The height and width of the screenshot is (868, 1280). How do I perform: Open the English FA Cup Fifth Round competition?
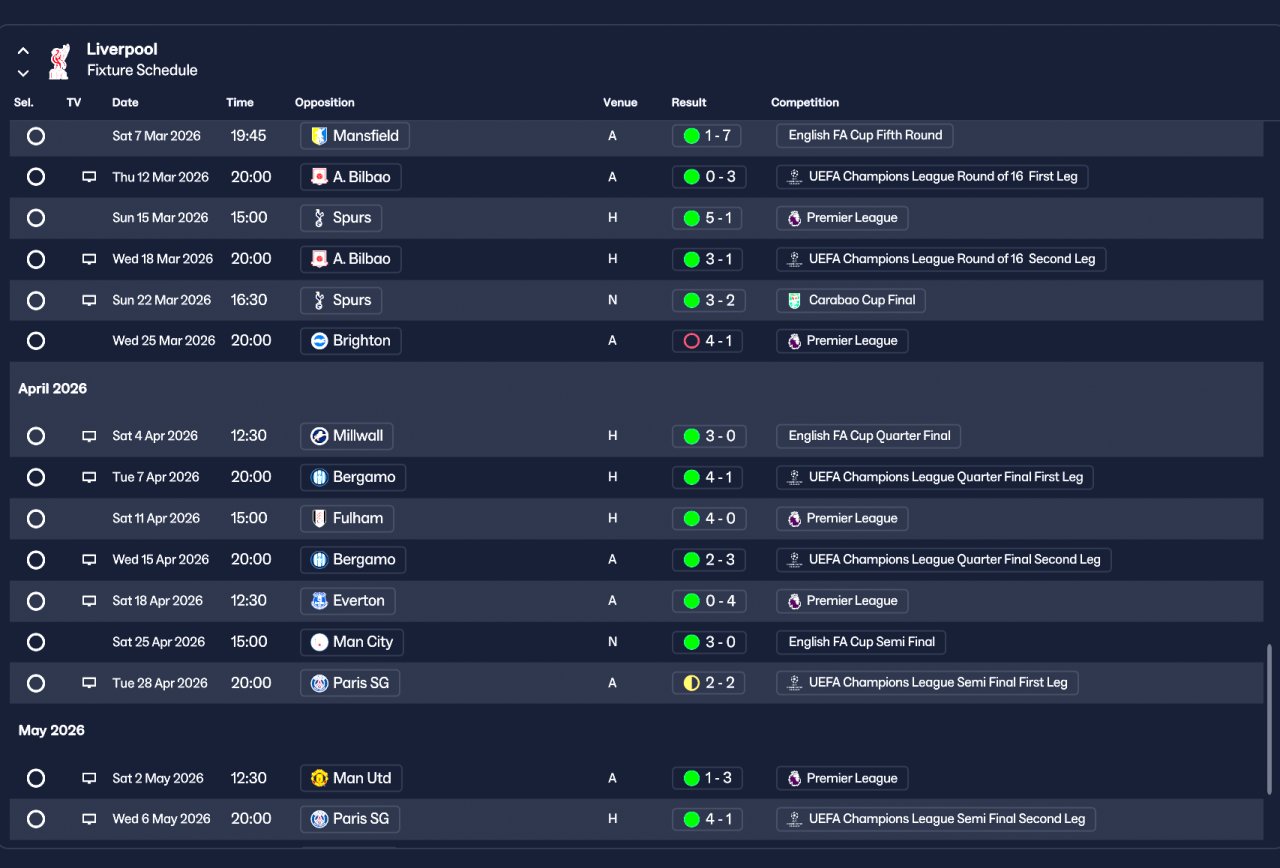[865, 136]
